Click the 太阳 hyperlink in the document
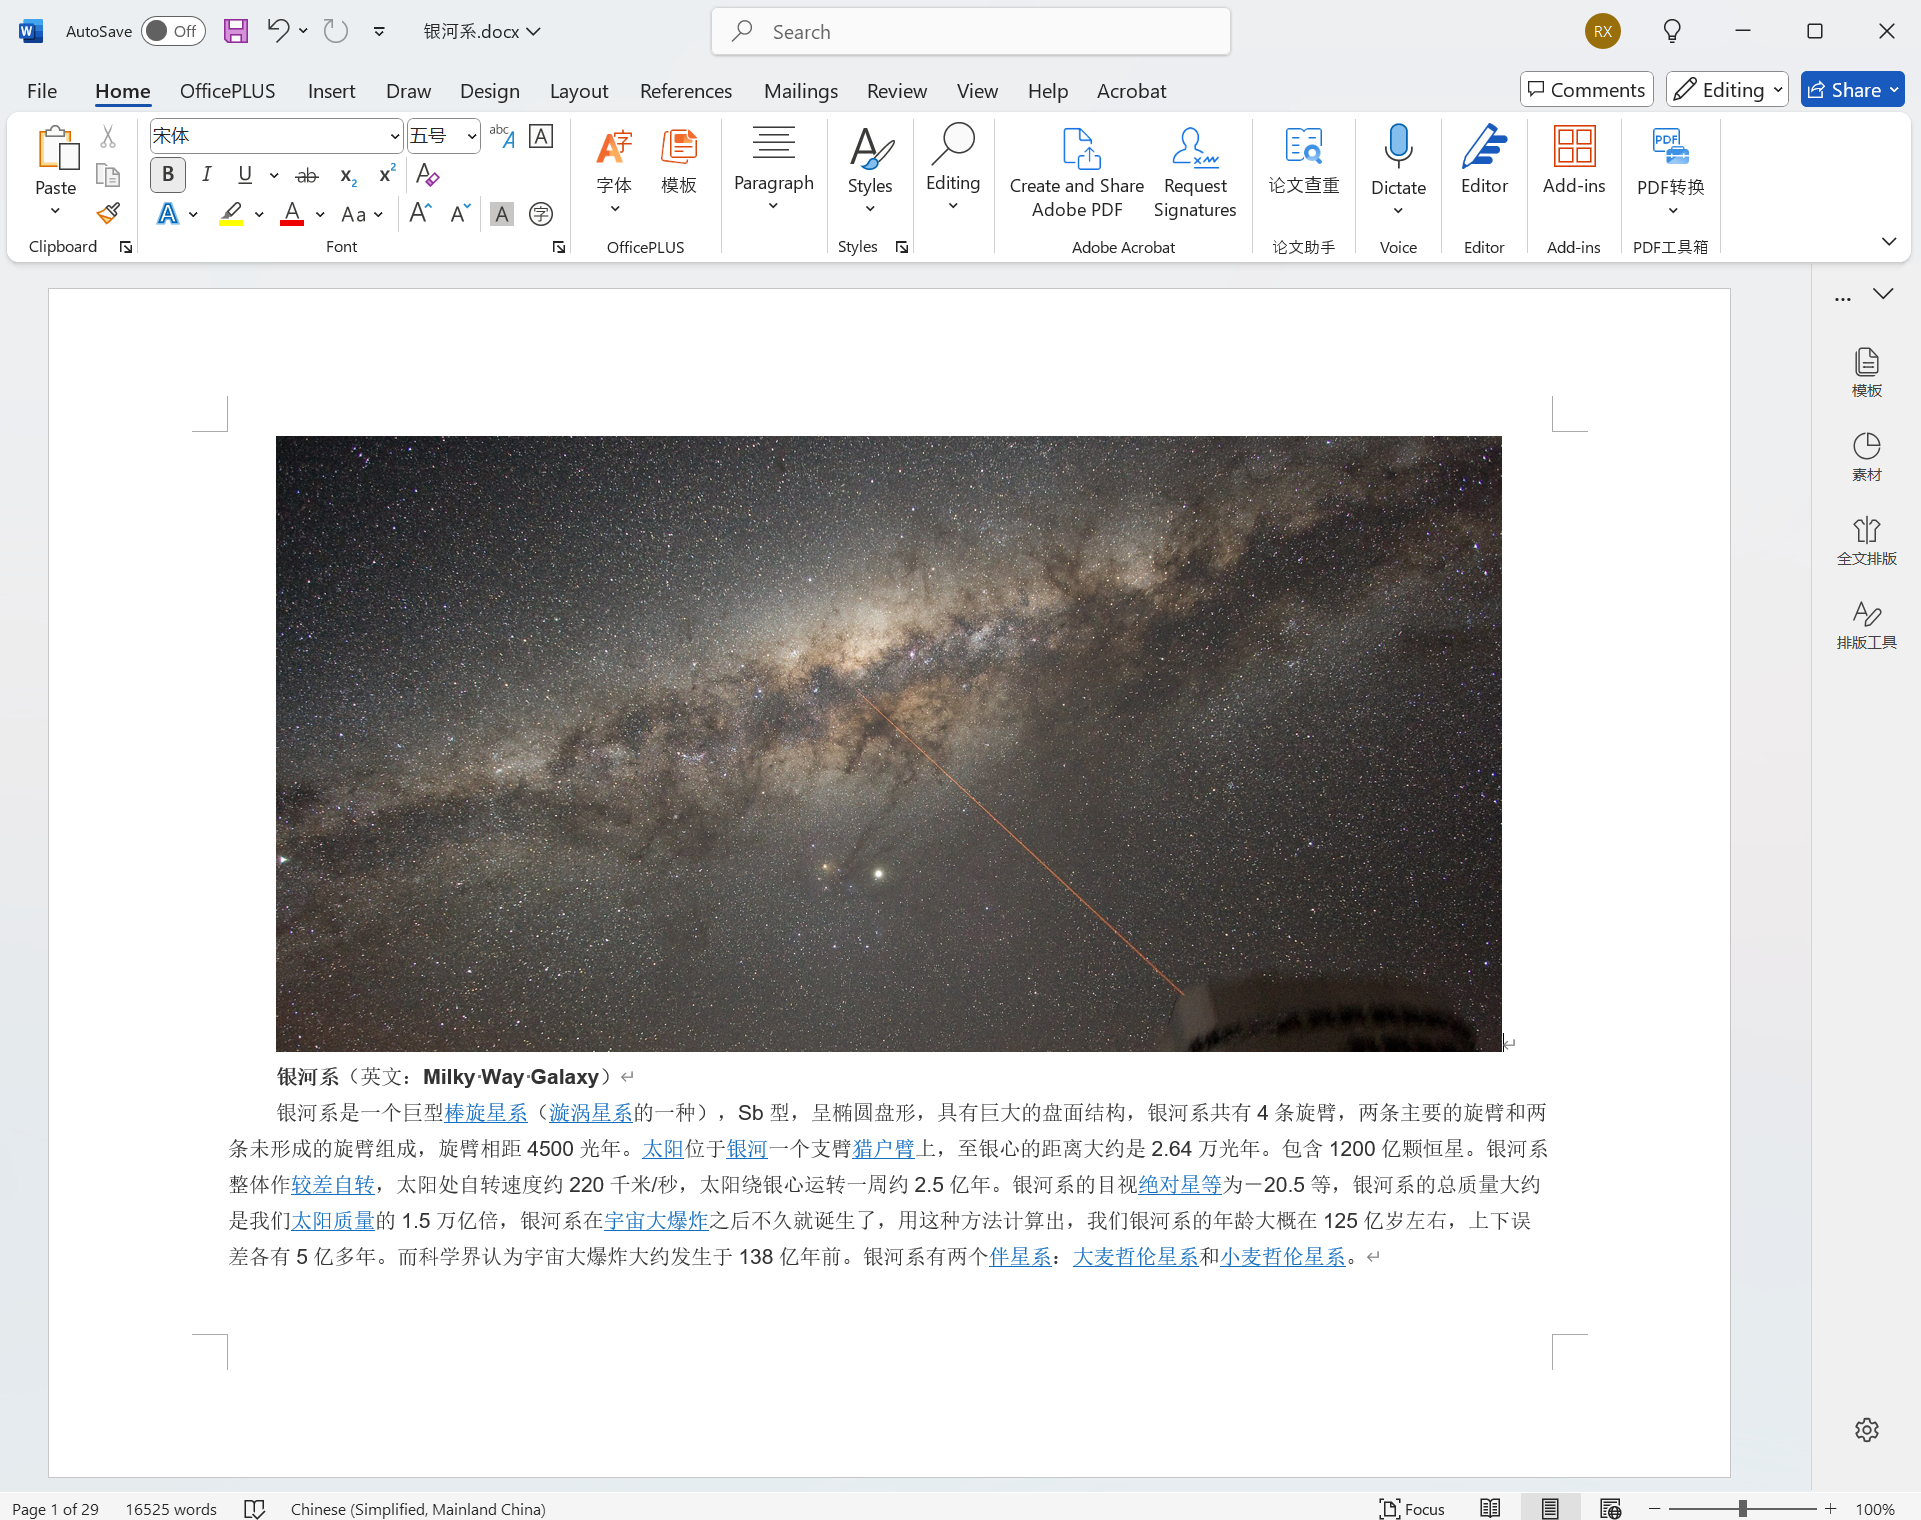1921x1520 pixels. pyautogui.click(x=662, y=1148)
